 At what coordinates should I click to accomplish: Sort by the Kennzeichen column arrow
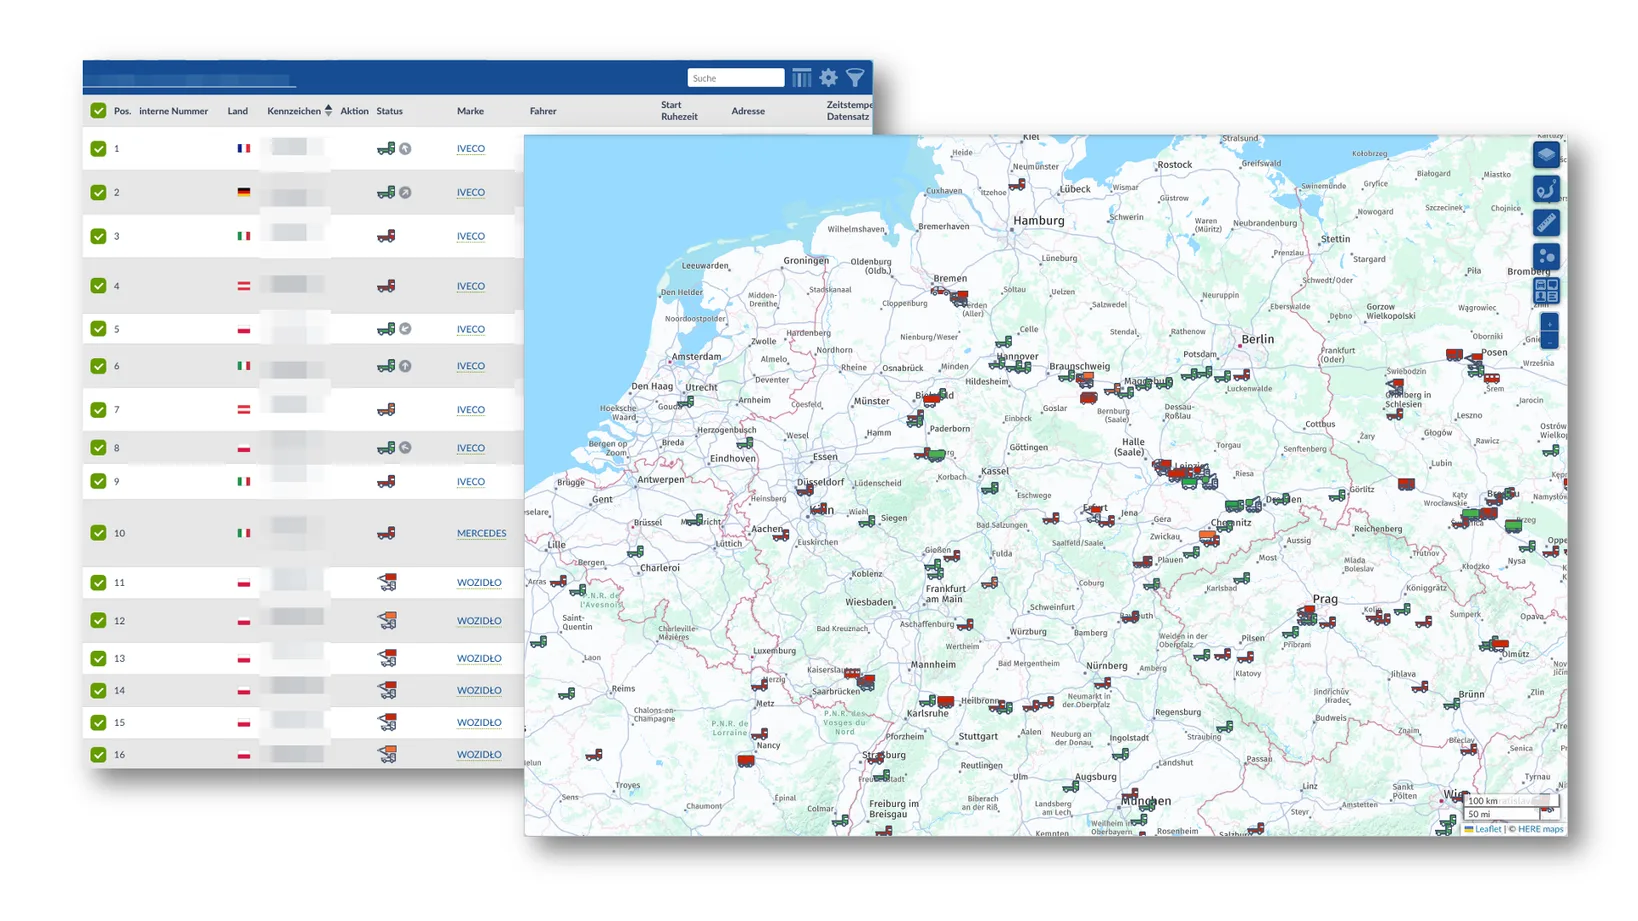tap(328, 111)
